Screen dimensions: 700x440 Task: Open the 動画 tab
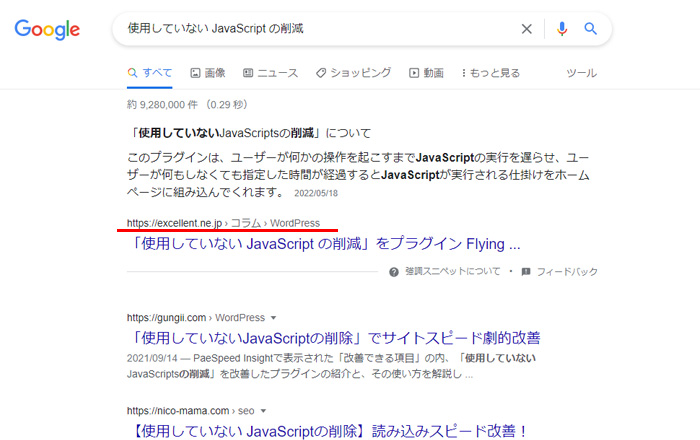426,73
